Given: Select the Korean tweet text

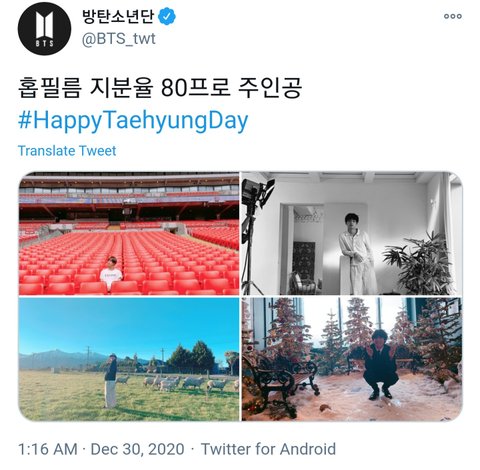Looking at the screenshot, I should (x=160, y=88).
